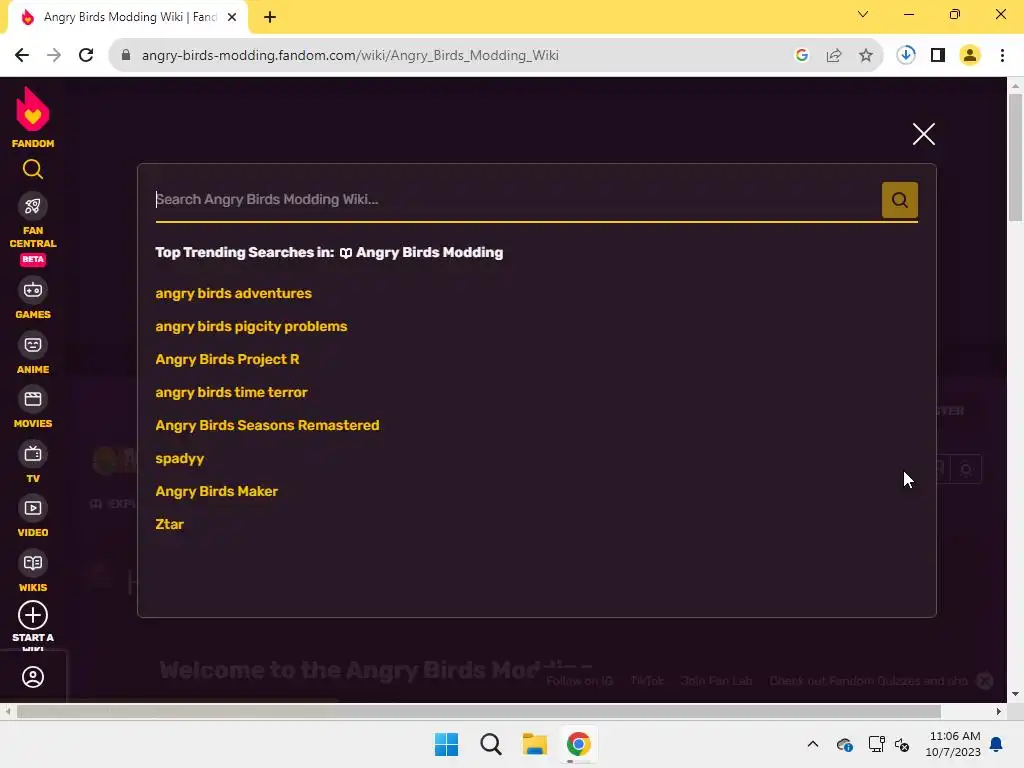
Task: Select trending search angry birds adventures
Action: pyautogui.click(x=233, y=293)
